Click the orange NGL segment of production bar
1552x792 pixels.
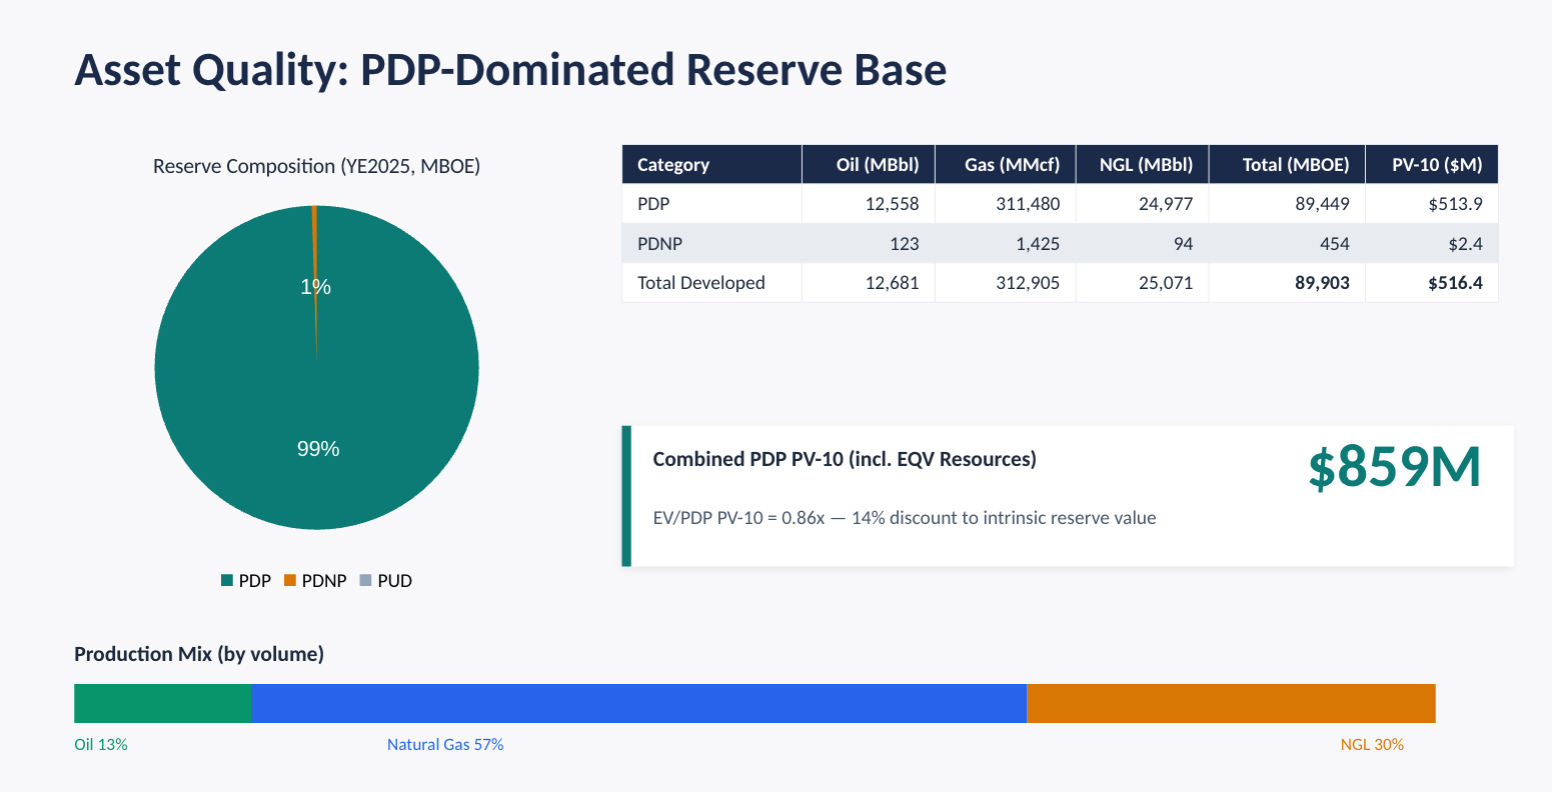pos(1231,703)
